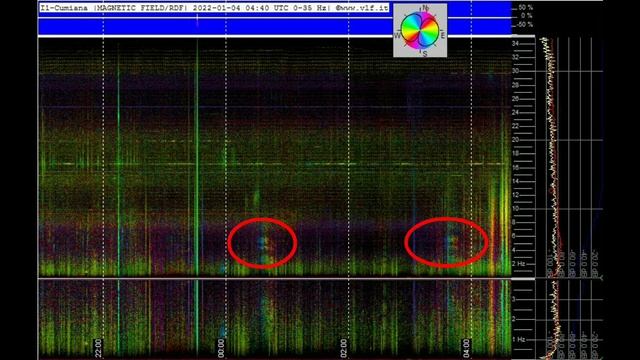Click the 22:00 time axis marker

[98, 348]
